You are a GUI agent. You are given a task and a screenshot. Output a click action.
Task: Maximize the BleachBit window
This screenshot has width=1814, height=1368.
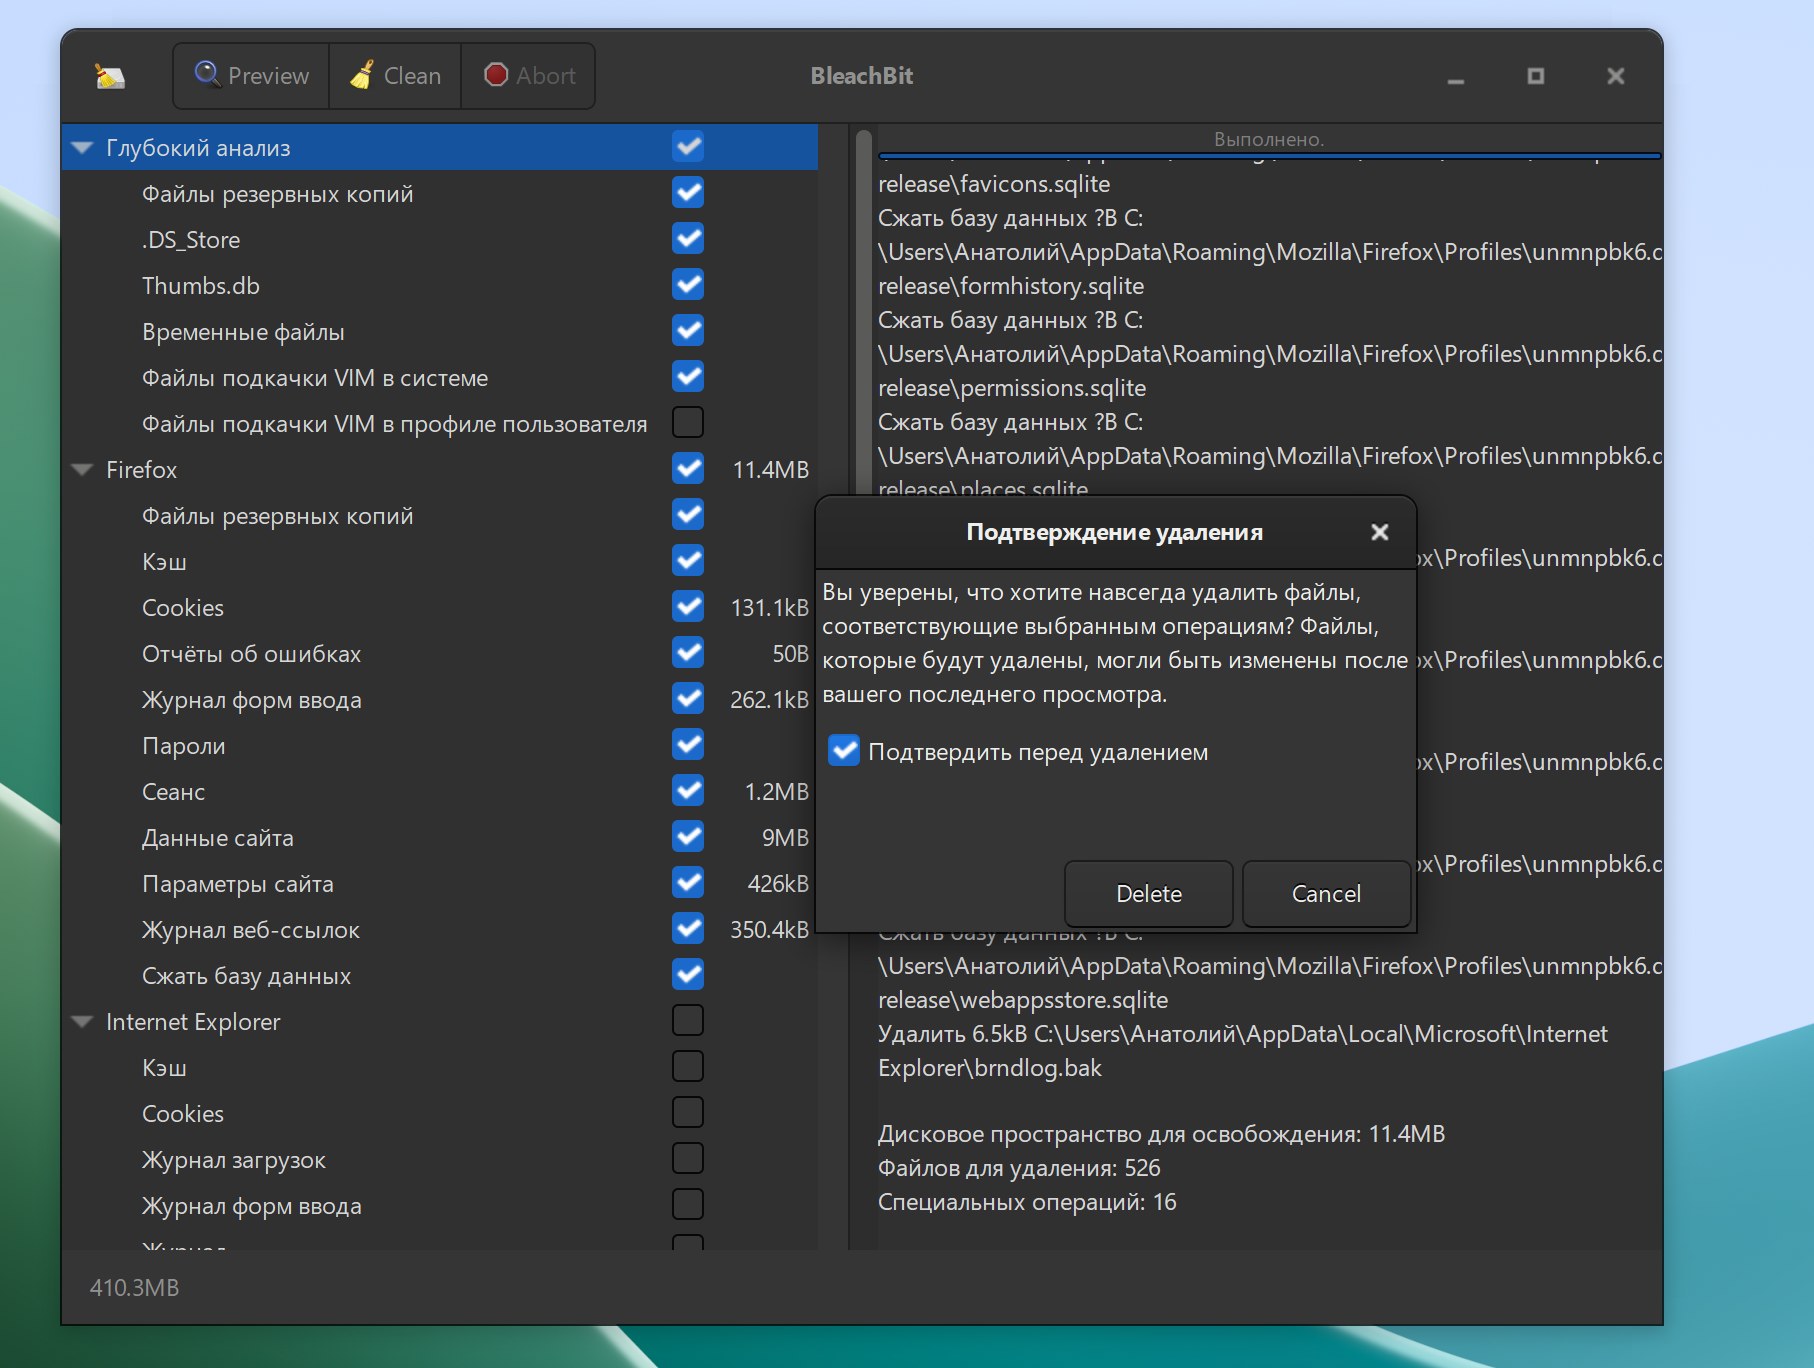pos(1536,76)
